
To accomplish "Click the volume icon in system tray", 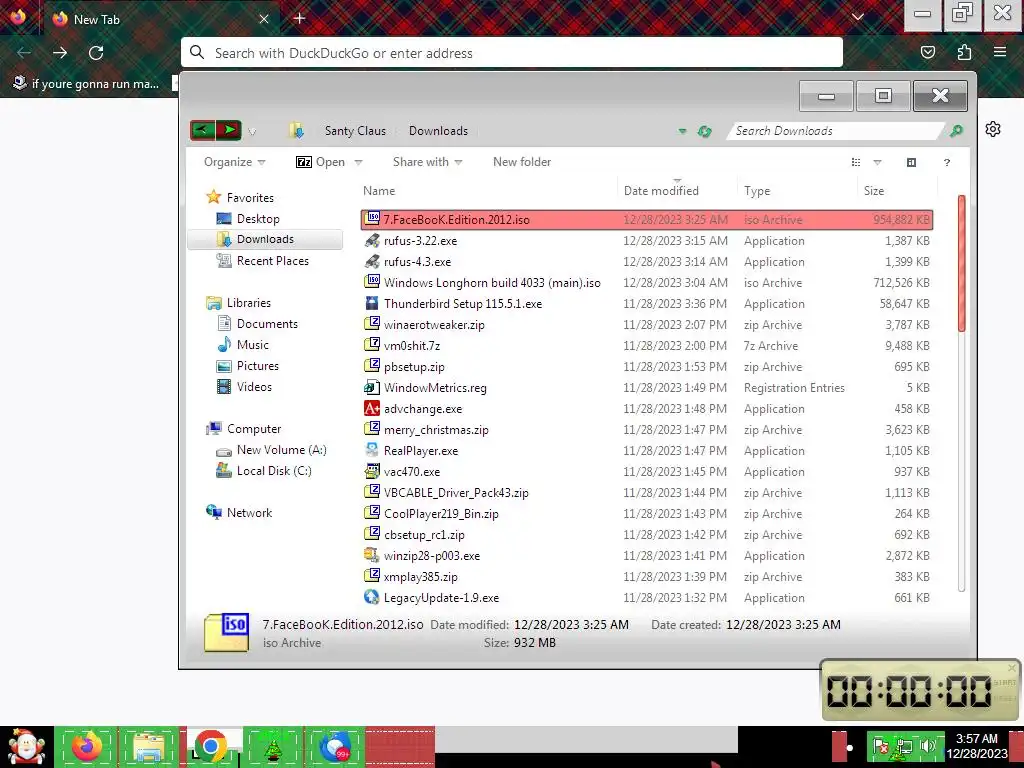I will click(928, 746).
